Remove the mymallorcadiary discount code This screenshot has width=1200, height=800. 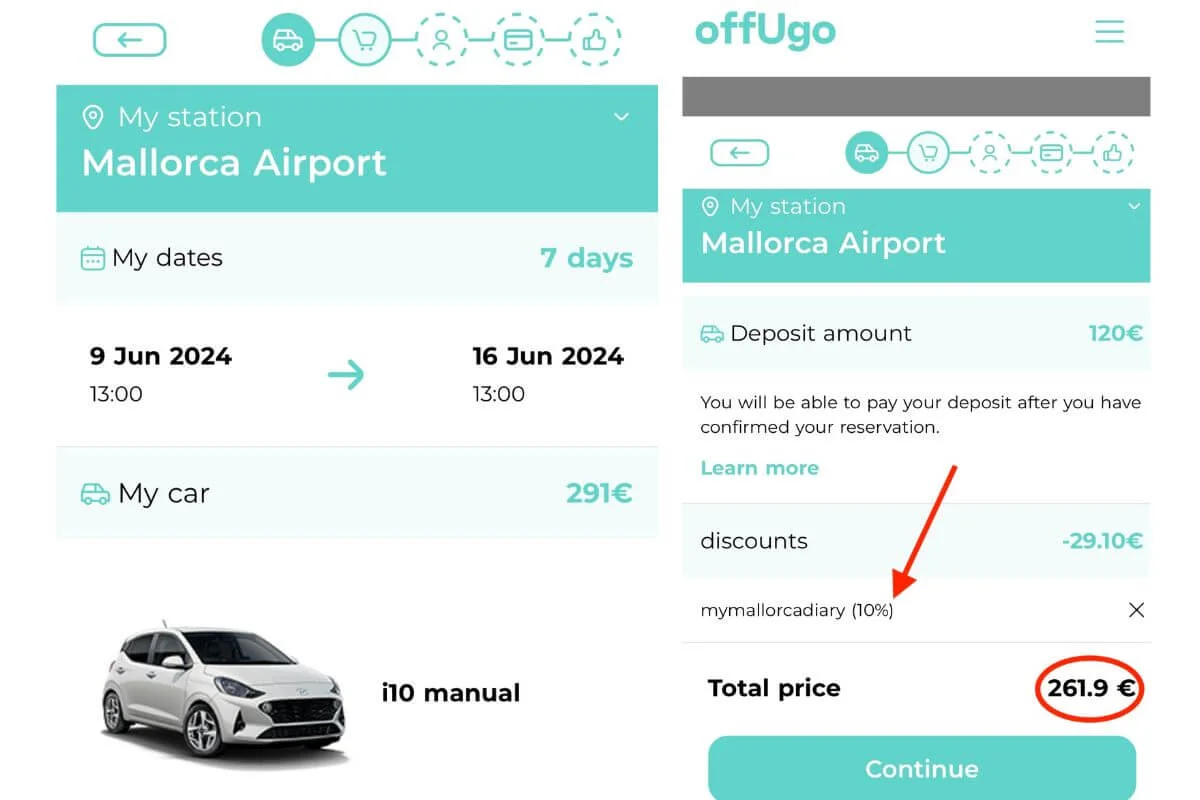tap(1136, 610)
